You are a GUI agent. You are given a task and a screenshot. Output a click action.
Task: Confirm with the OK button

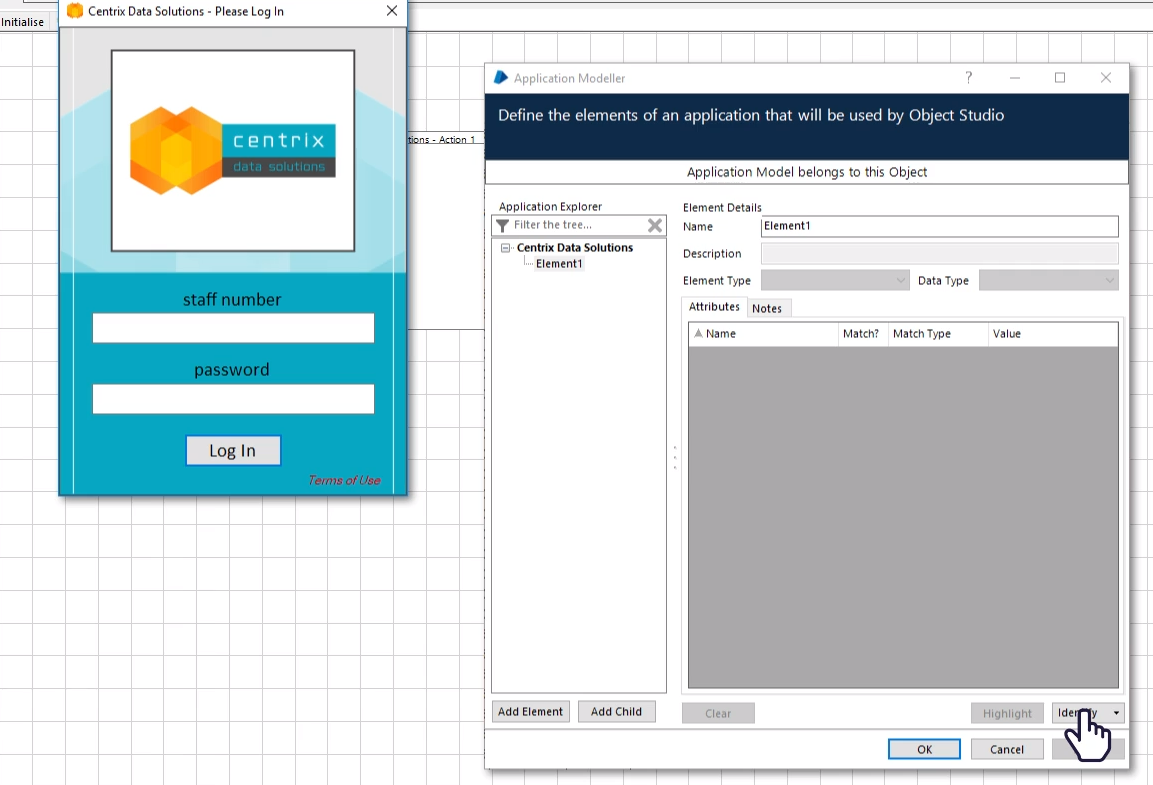click(924, 749)
